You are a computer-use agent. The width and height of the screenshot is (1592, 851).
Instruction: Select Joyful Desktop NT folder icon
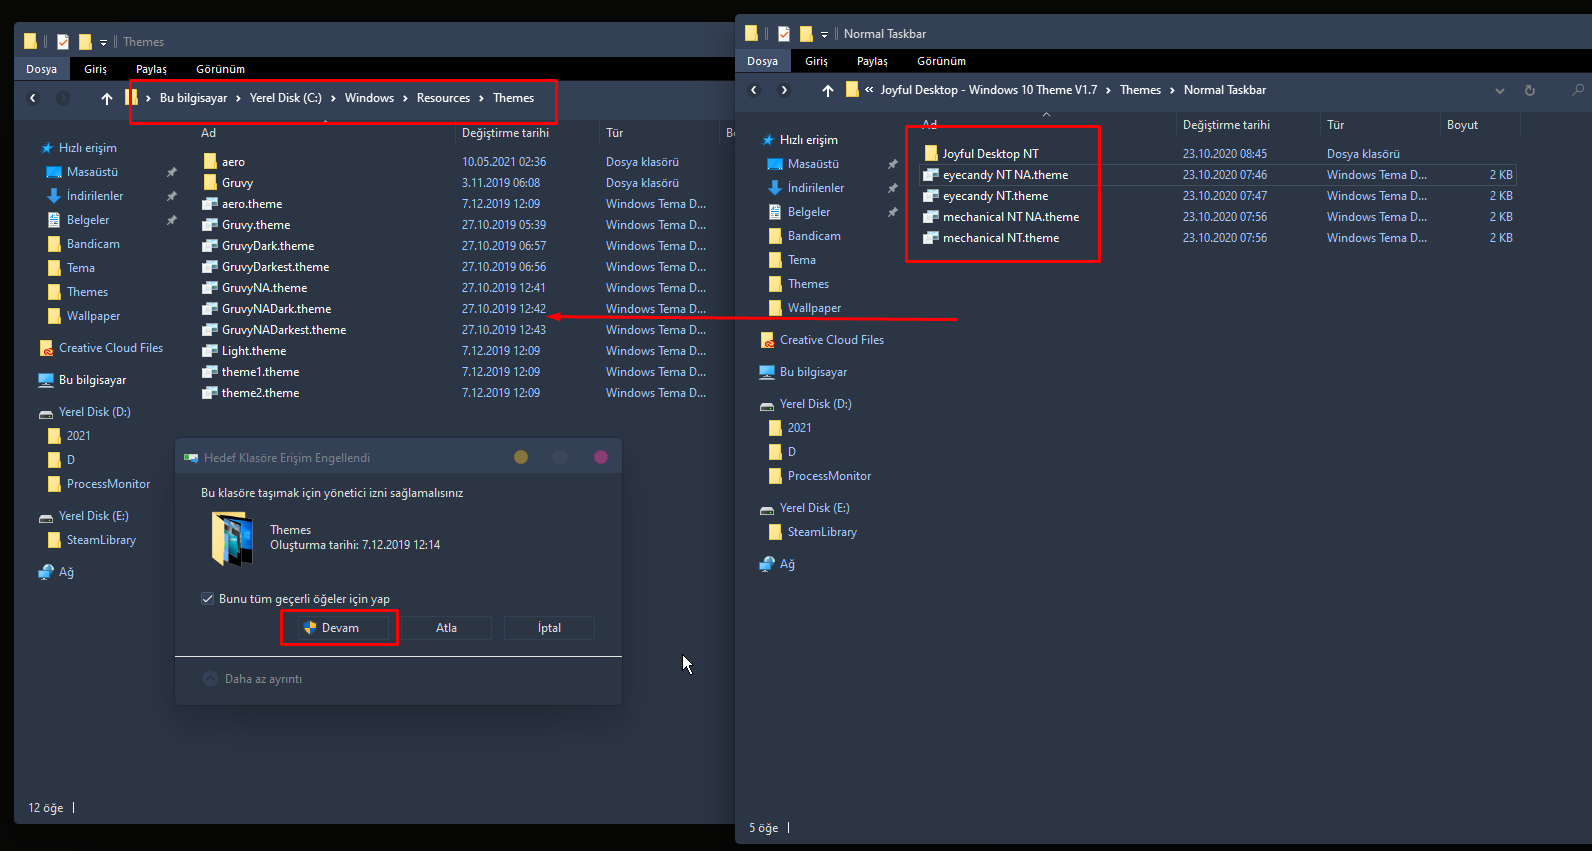[x=931, y=153]
